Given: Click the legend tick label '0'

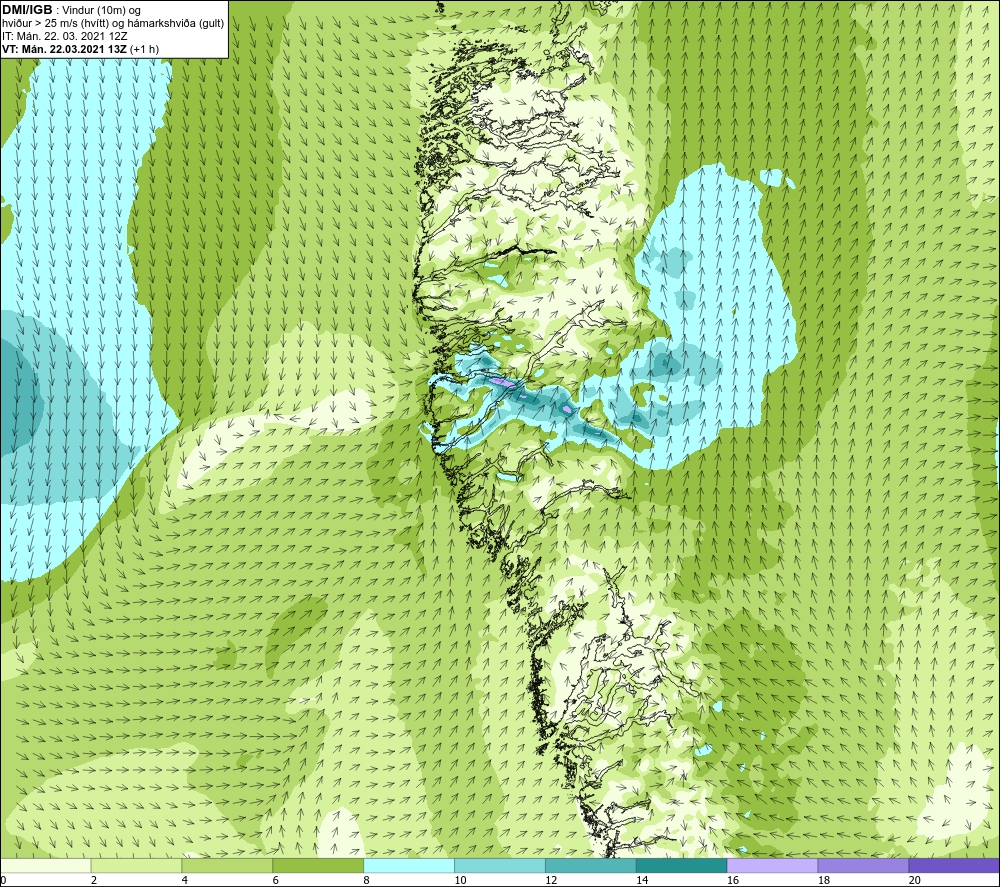Looking at the screenshot, I should [x=4, y=881].
